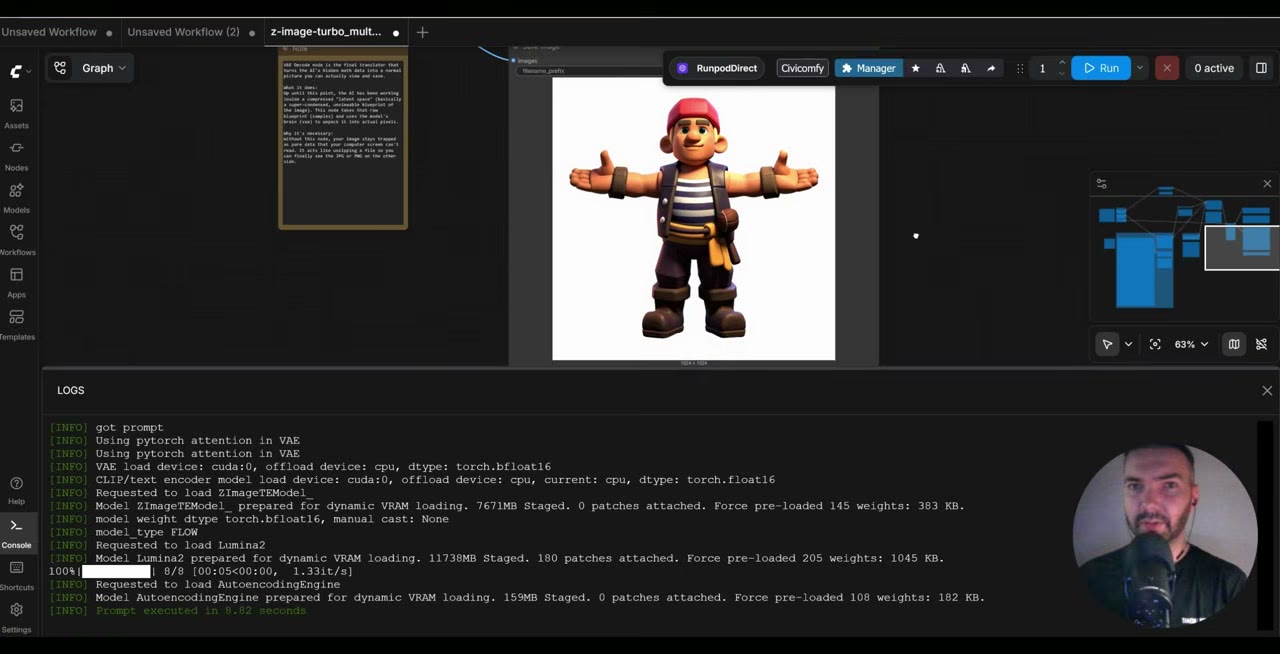Open the Models sidebar panel
The width and height of the screenshot is (1280, 654).
point(16,197)
